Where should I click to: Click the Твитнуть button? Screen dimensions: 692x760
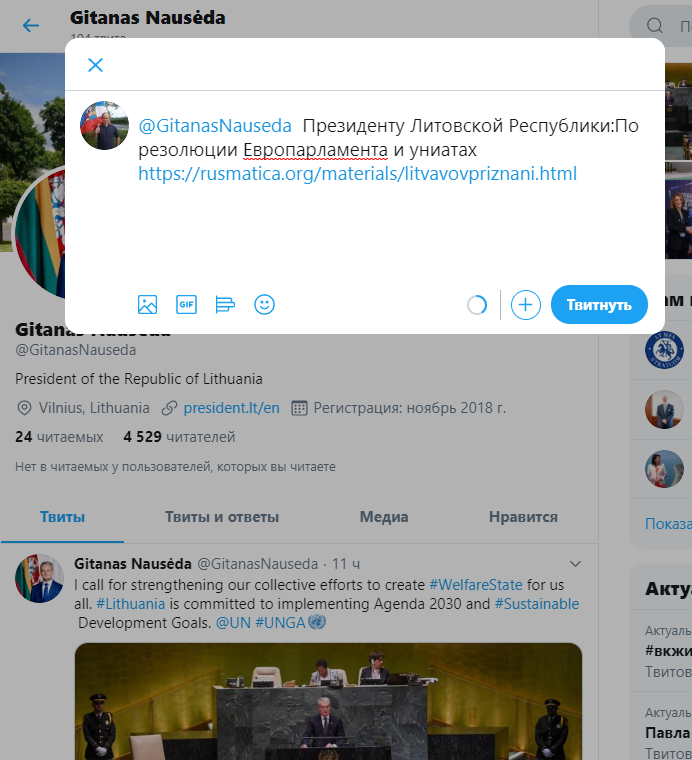(599, 305)
